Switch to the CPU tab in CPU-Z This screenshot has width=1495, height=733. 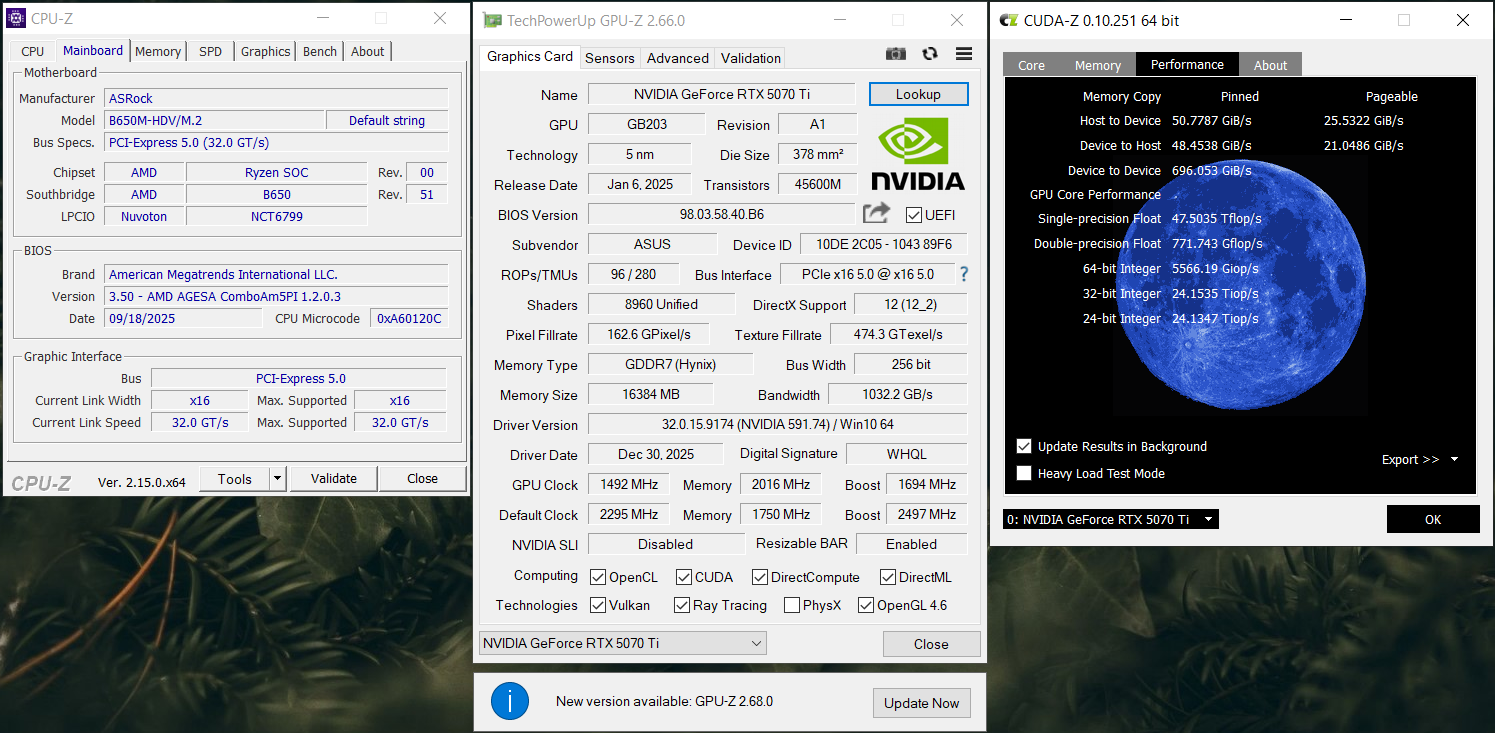click(33, 51)
